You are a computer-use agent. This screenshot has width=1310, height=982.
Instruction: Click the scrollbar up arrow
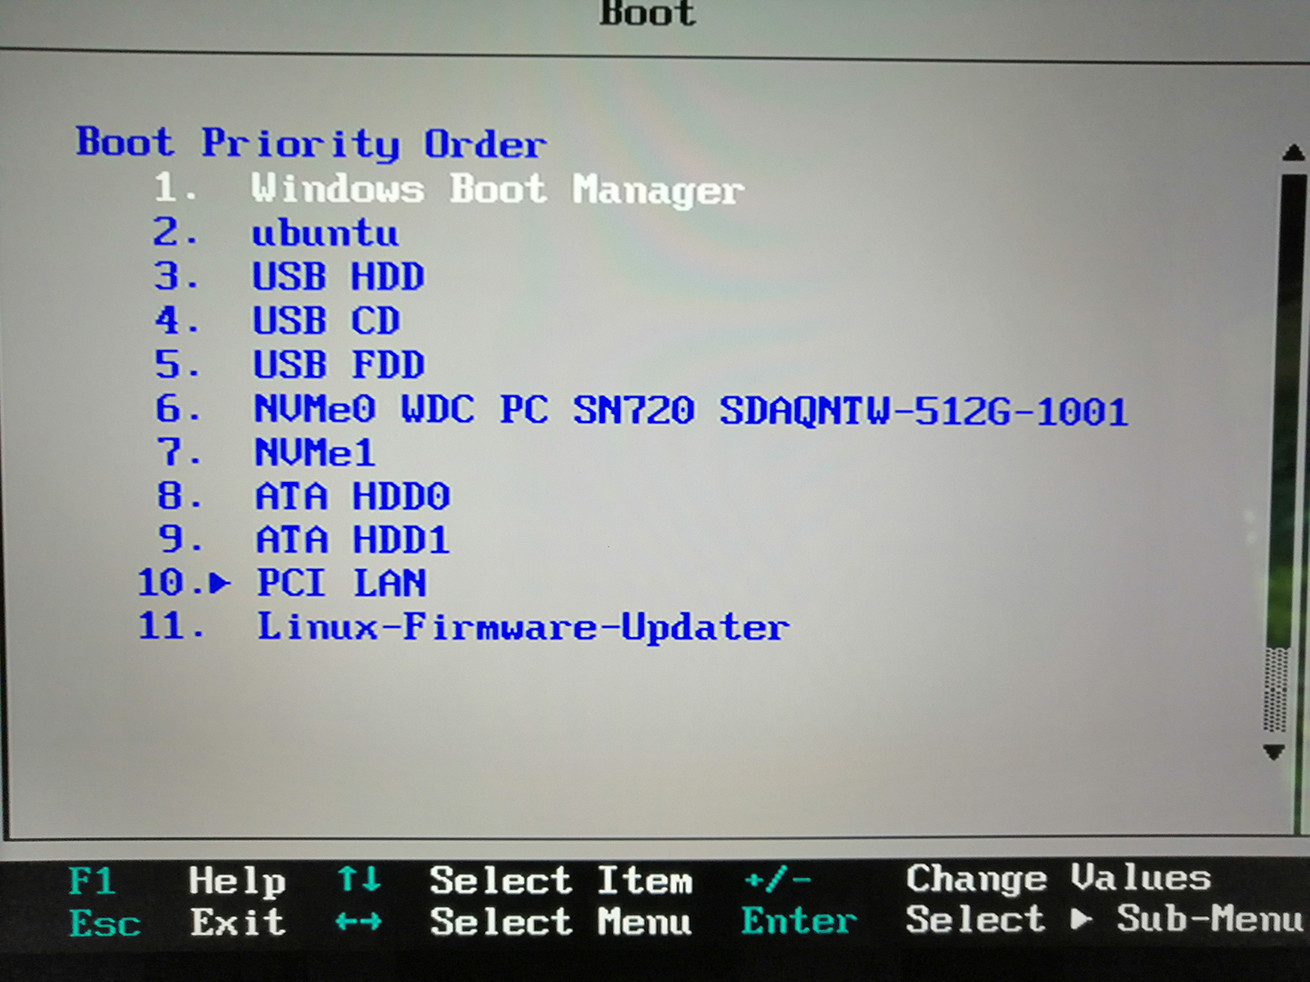pyautogui.click(x=1293, y=153)
